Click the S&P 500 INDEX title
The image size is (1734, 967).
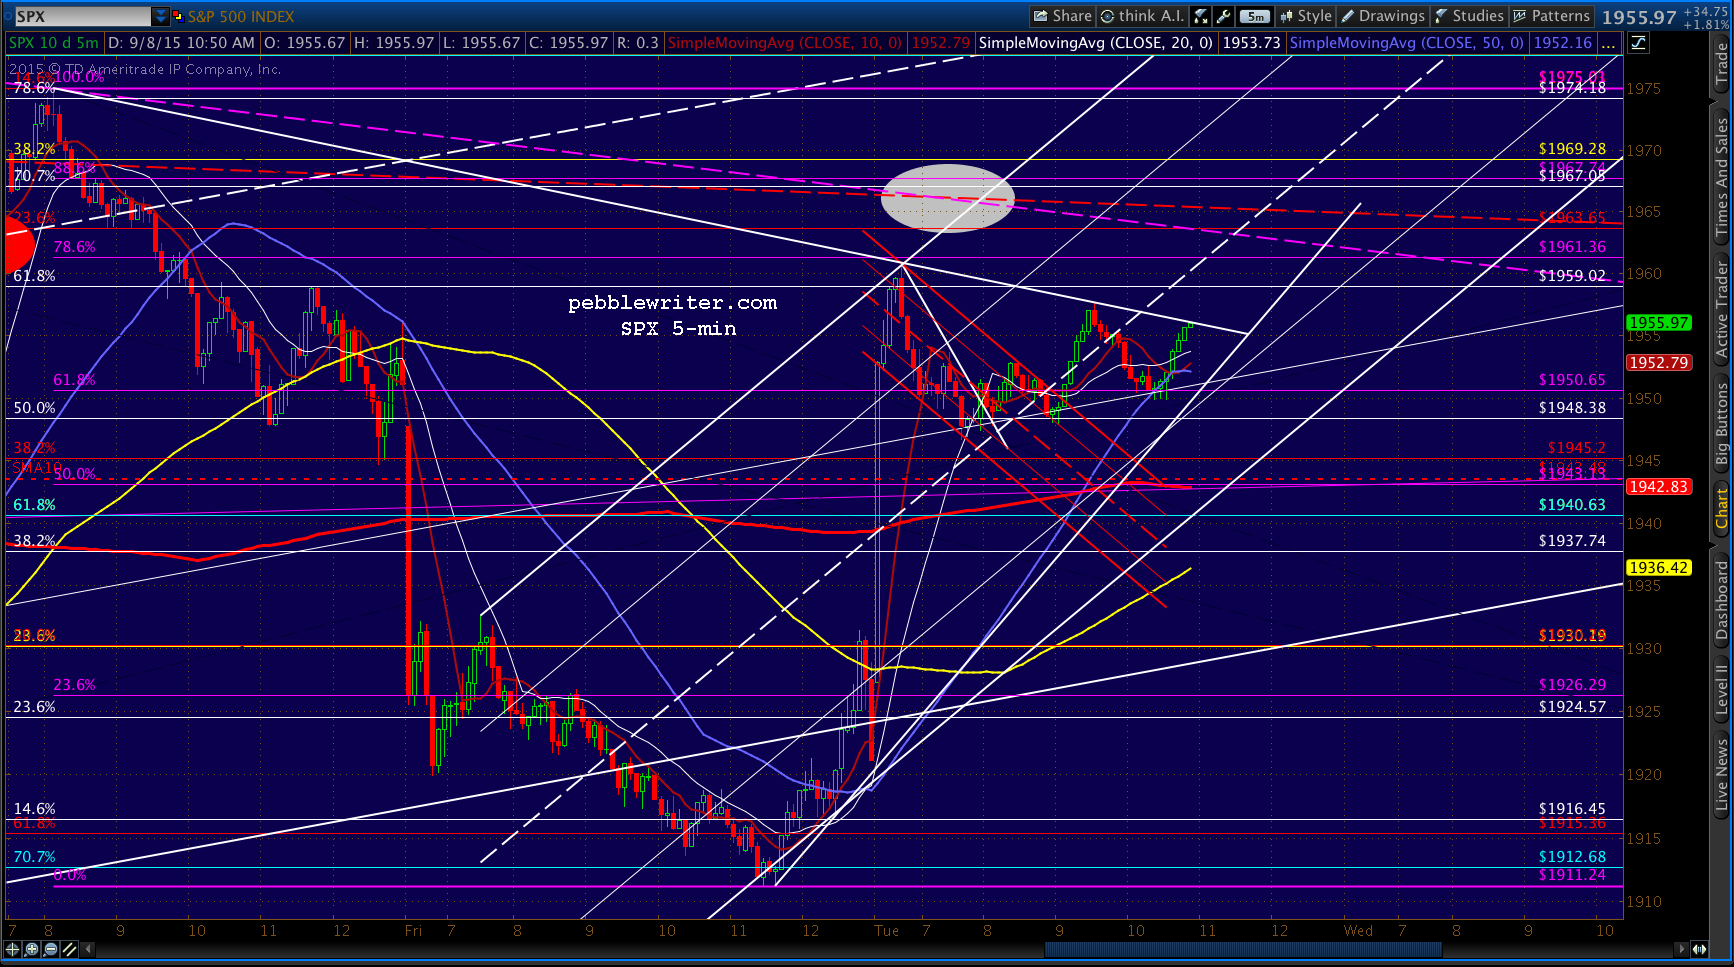pos(241,16)
